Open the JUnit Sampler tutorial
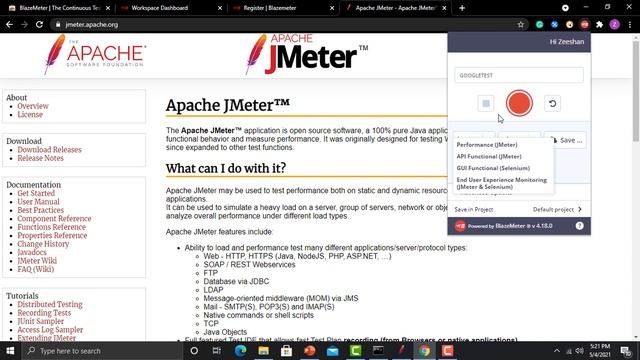The height and width of the screenshot is (360, 640). 40,321
